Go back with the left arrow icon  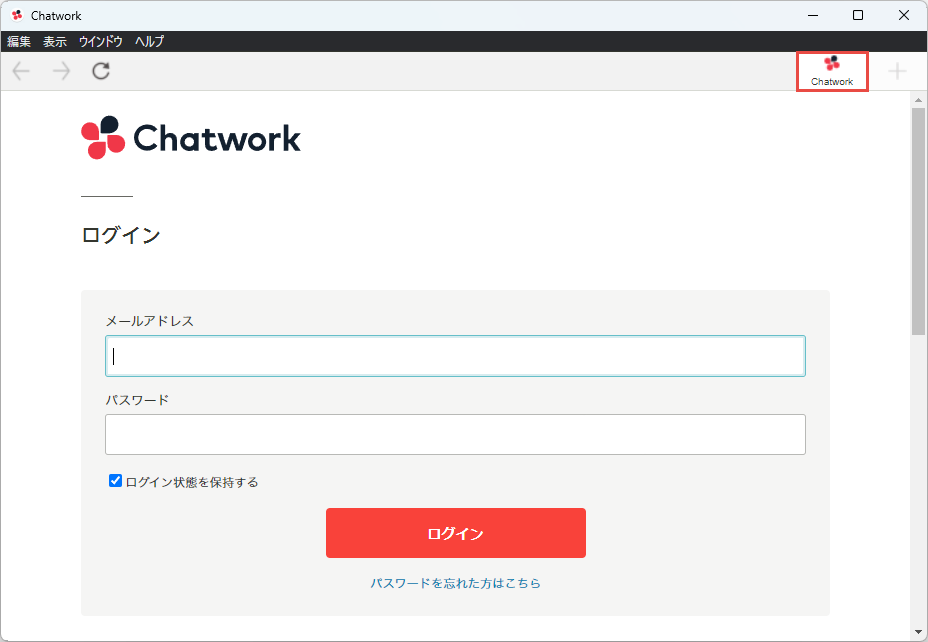pos(21,71)
